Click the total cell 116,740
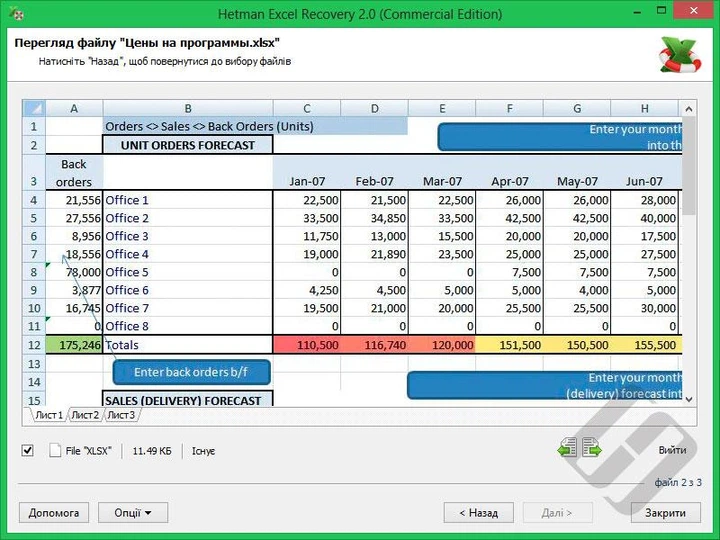This screenshot has height=540, width=720. (375, 345)
